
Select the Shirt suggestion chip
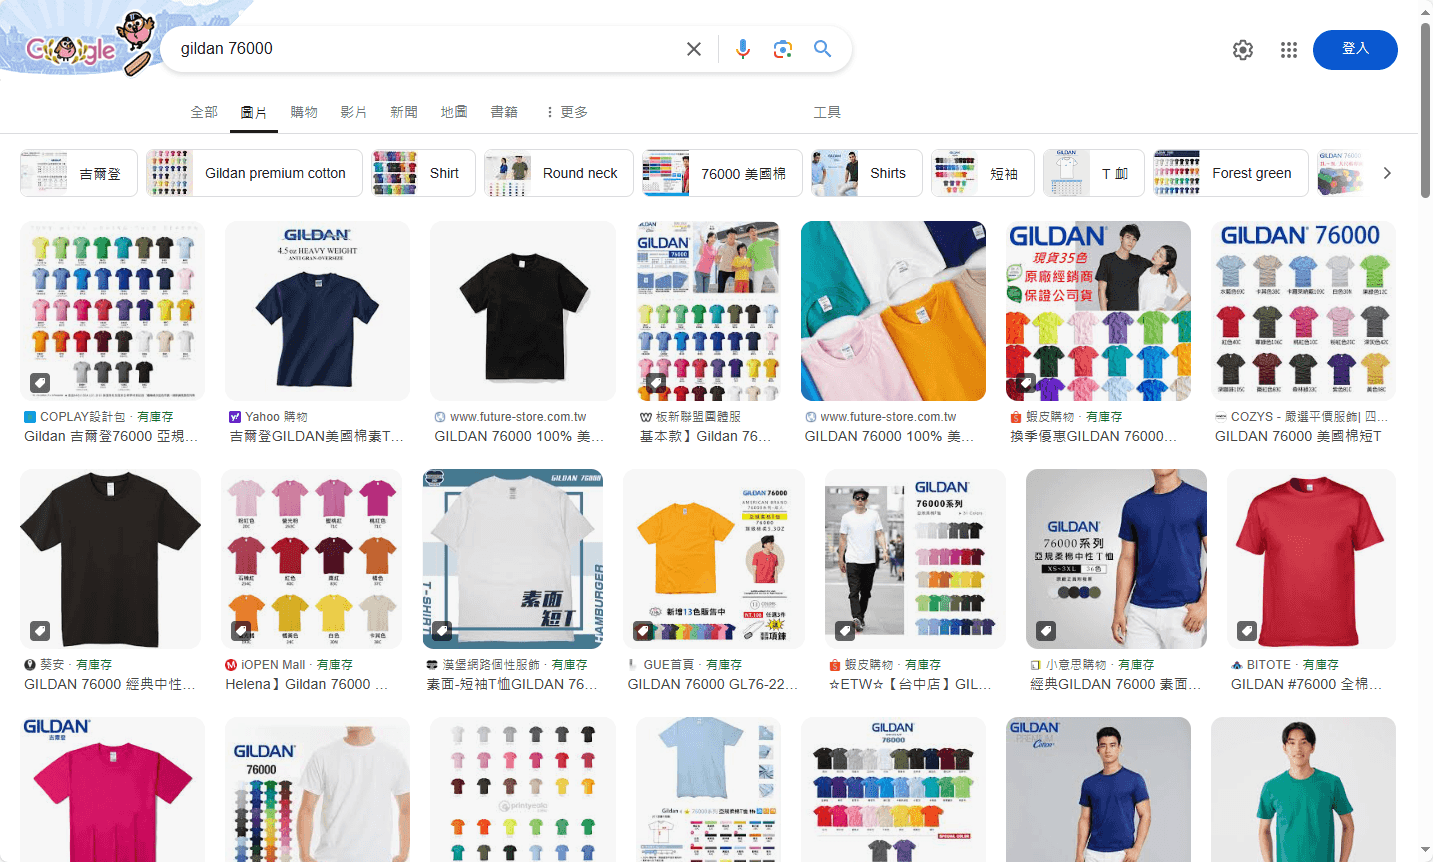[423, 173]
